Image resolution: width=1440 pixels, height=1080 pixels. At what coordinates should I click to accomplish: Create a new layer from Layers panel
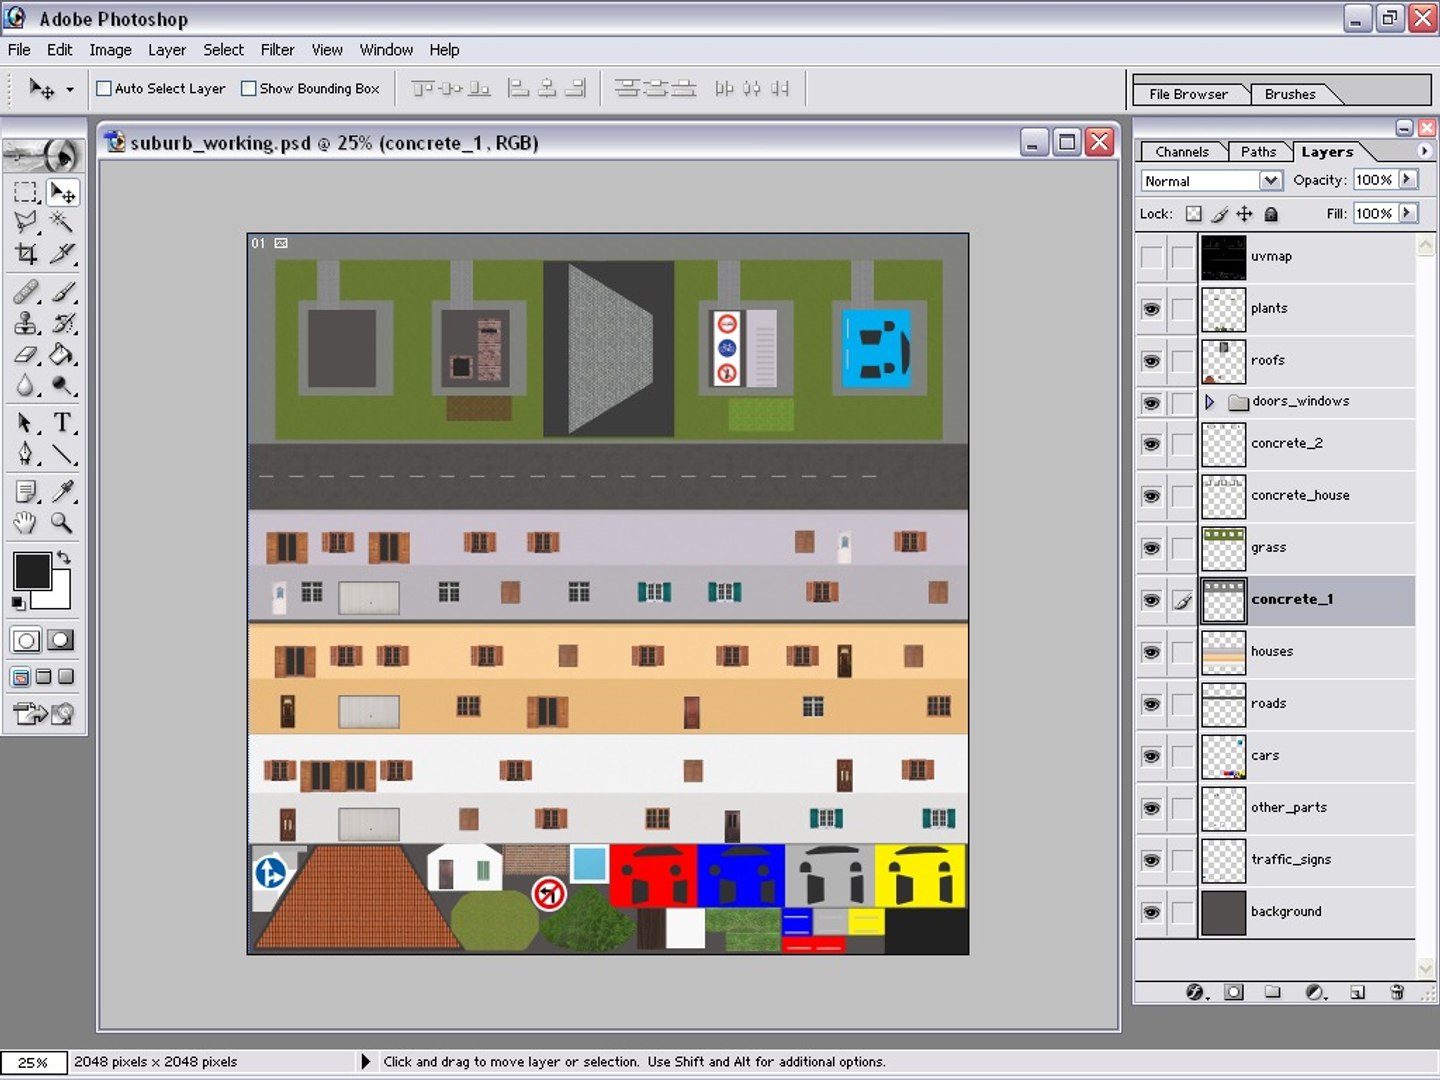pyautogui.click(x=1357, y=992)
